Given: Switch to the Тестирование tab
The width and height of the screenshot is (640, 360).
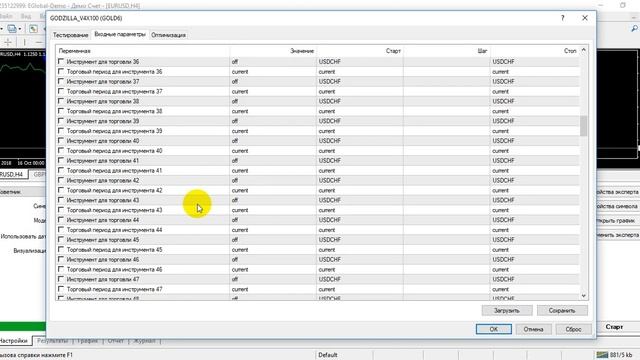Looking at the screenshot, I should 71,35.
